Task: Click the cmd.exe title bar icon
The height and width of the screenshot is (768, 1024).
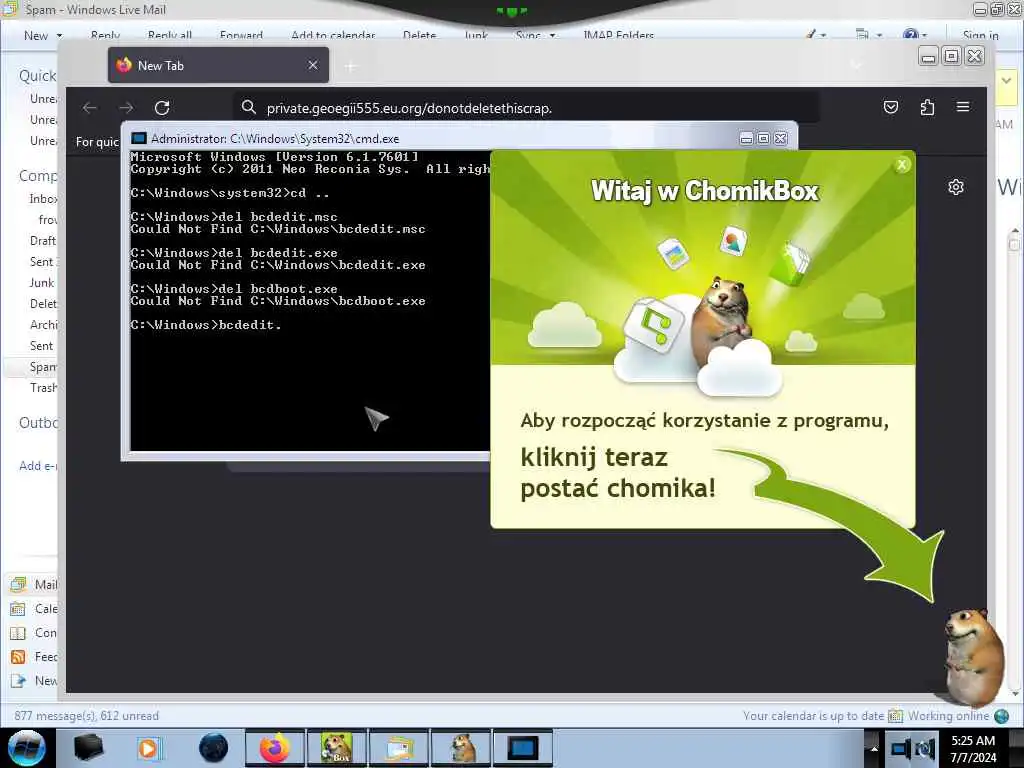Action: 138,138
